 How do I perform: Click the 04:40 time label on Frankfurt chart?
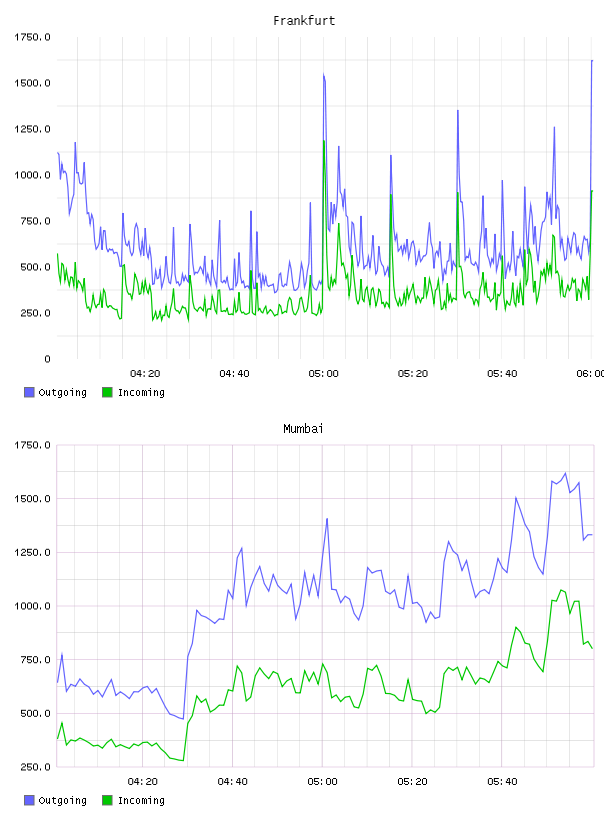[x=234, y=374]
